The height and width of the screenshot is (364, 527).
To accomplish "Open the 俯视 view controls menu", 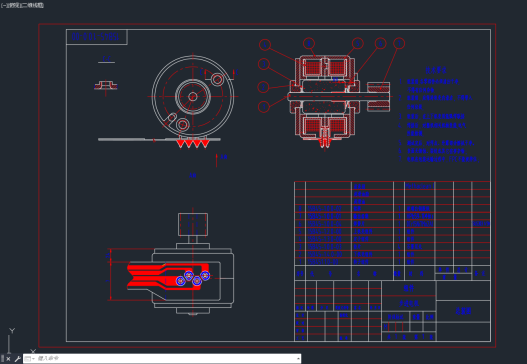I will [x=13, y=5].
